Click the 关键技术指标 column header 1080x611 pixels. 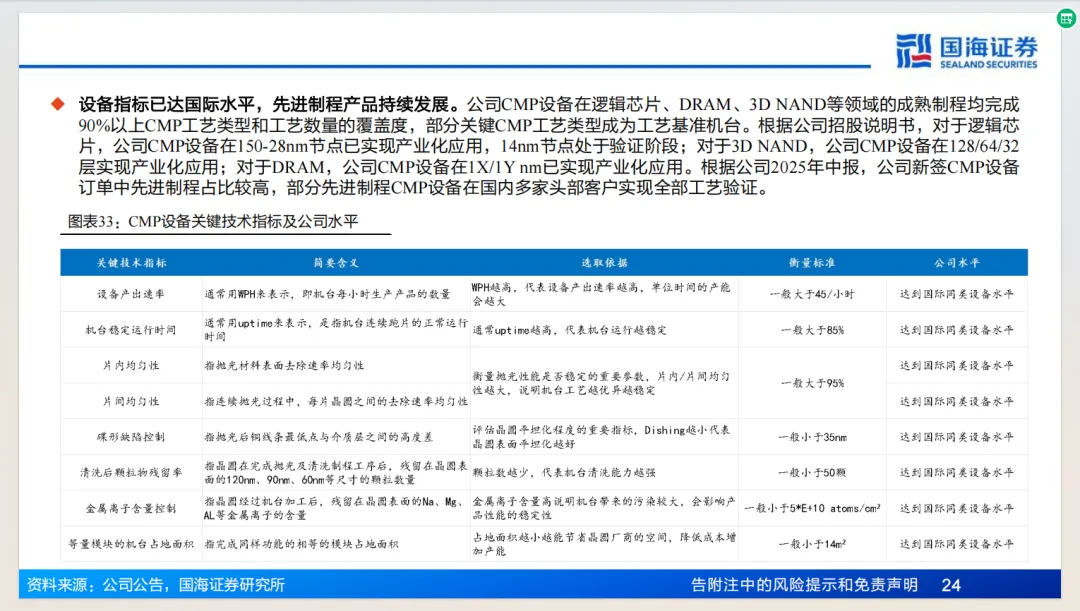click(x=131, y=262)
